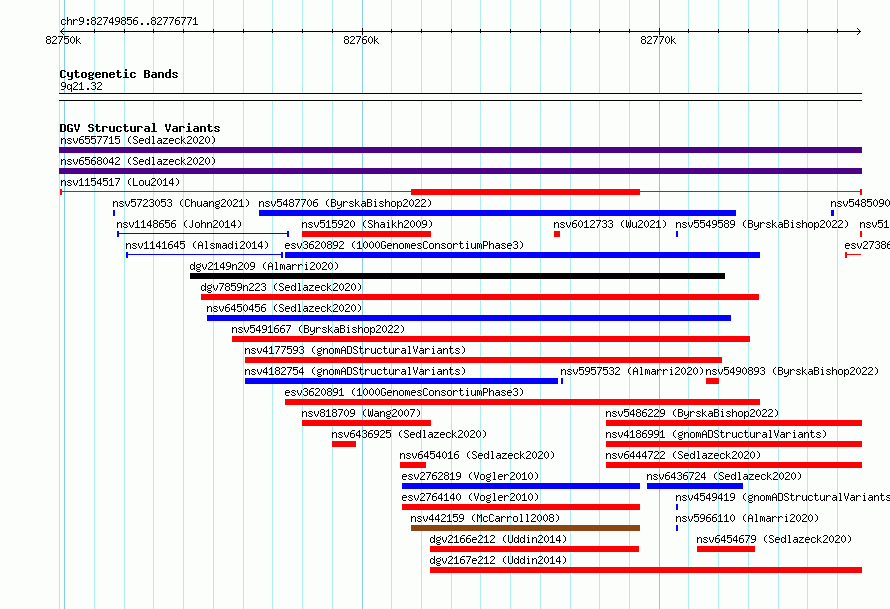Click nsv6436925 (Sedlazeck2020) label
890x609 pixels.
click(409, 434)
